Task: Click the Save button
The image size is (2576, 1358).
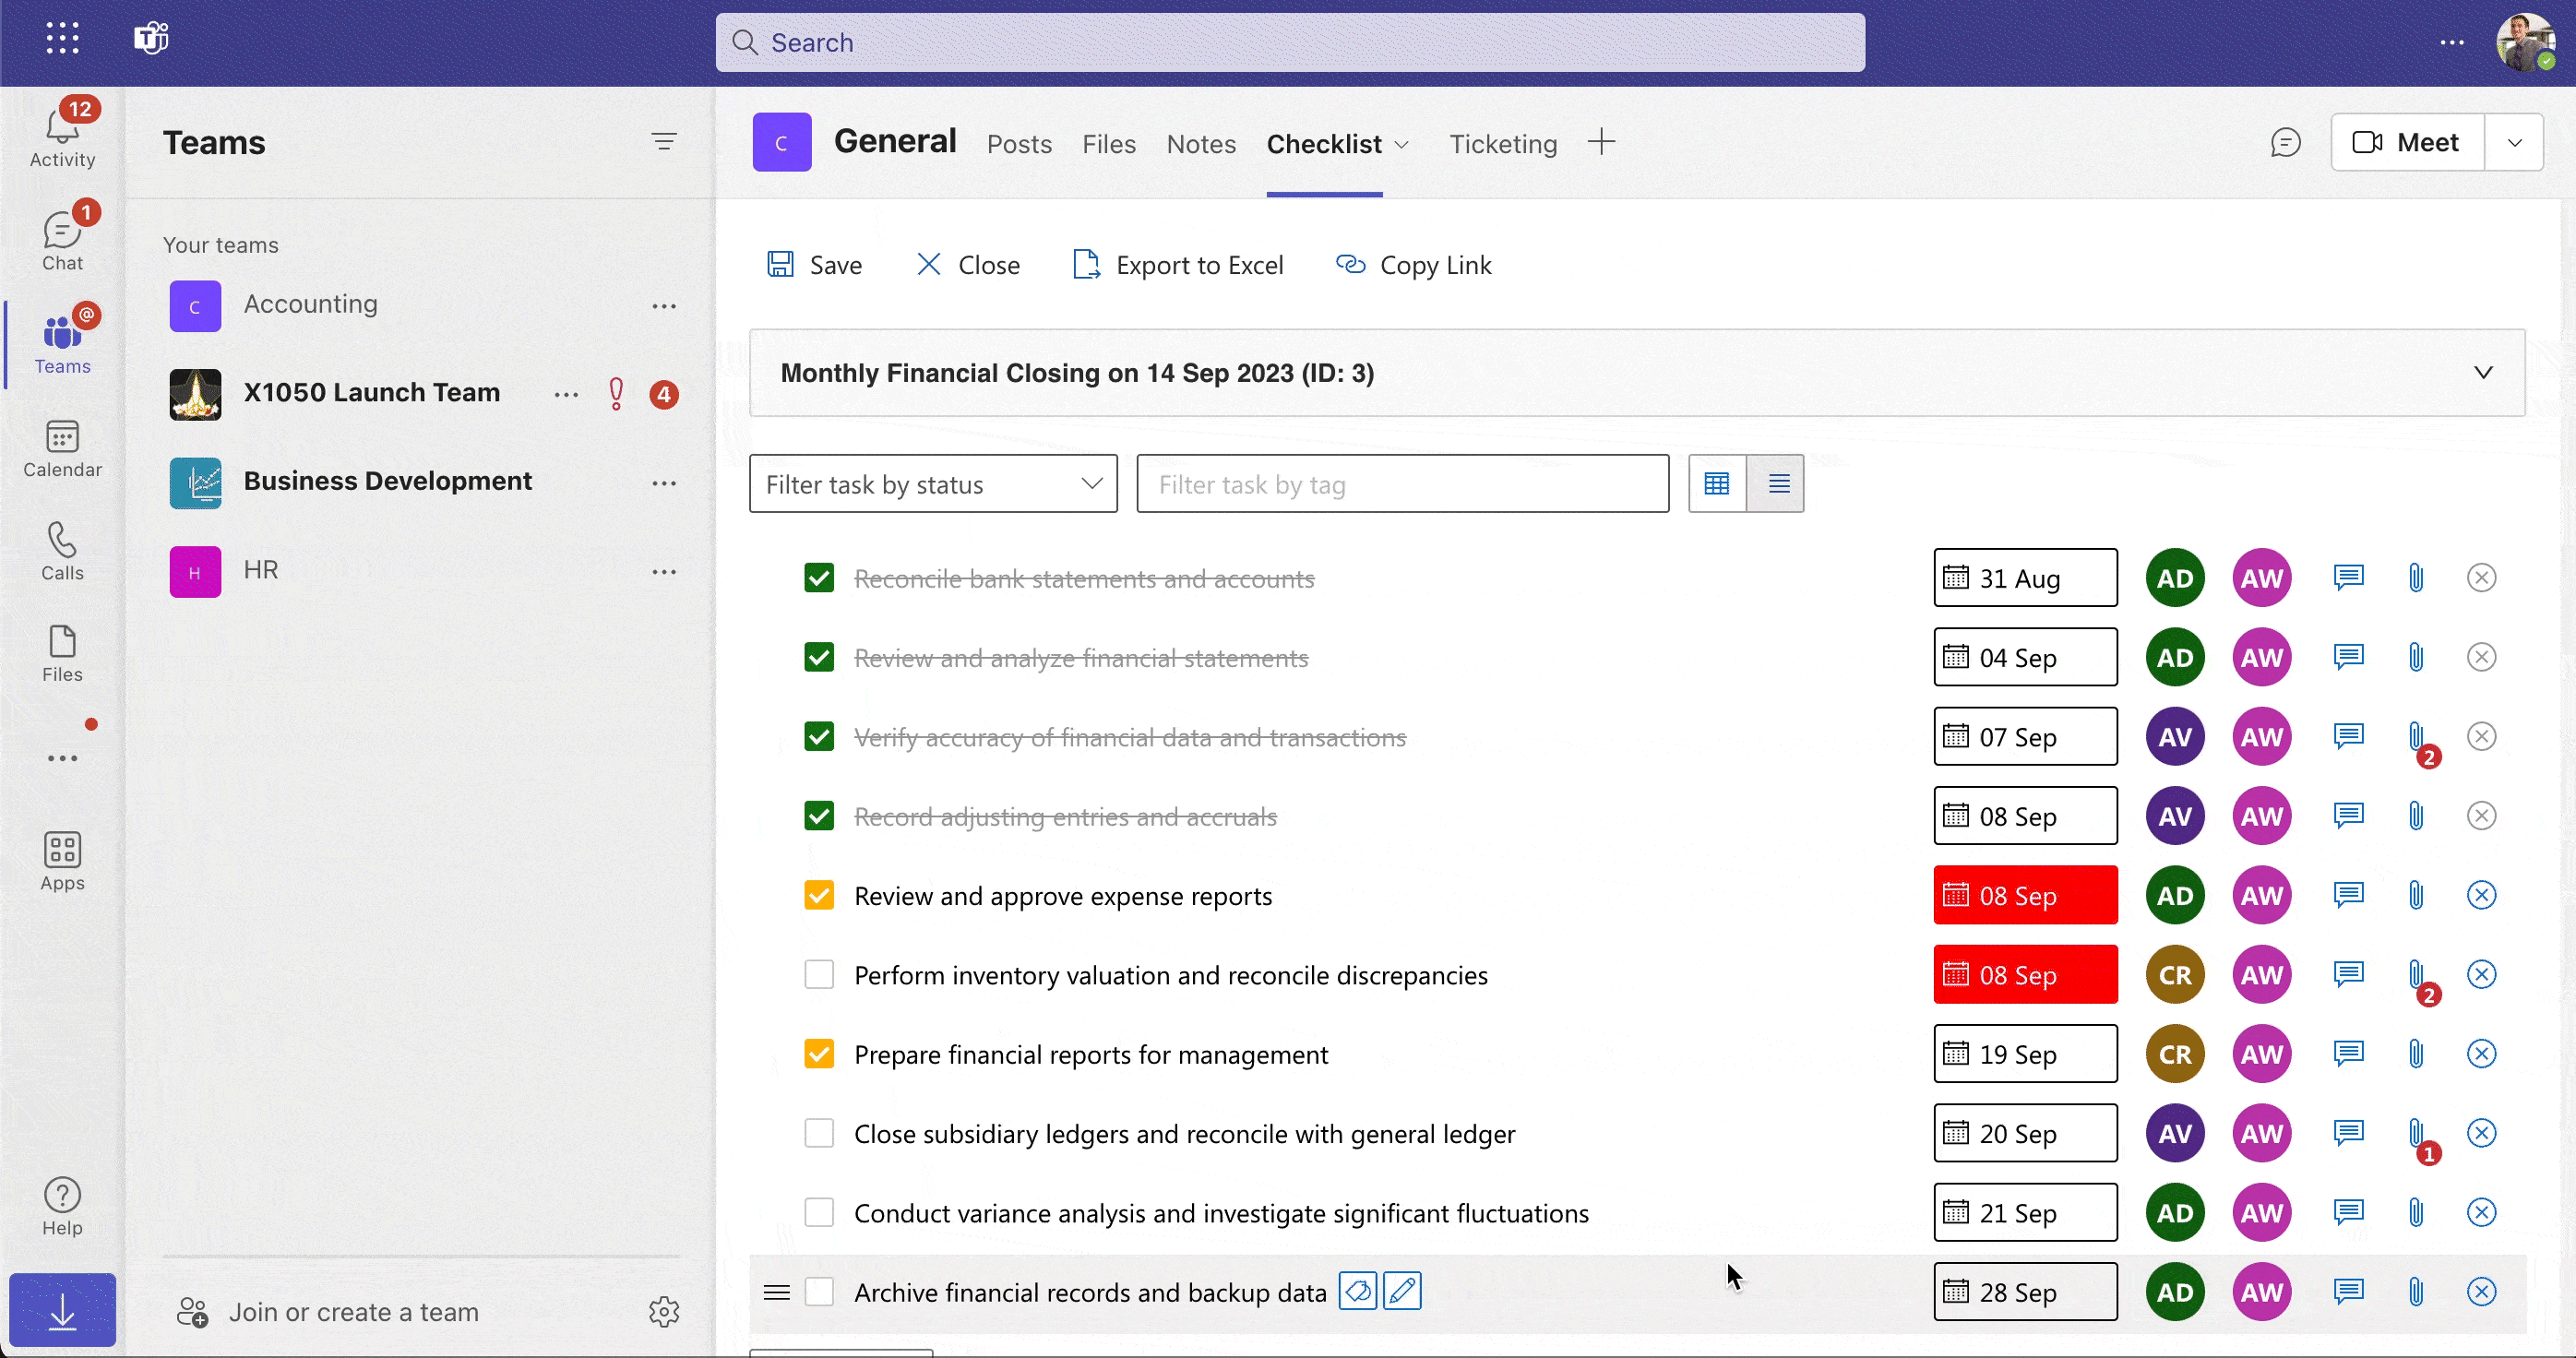Action: tap(814, 265)
